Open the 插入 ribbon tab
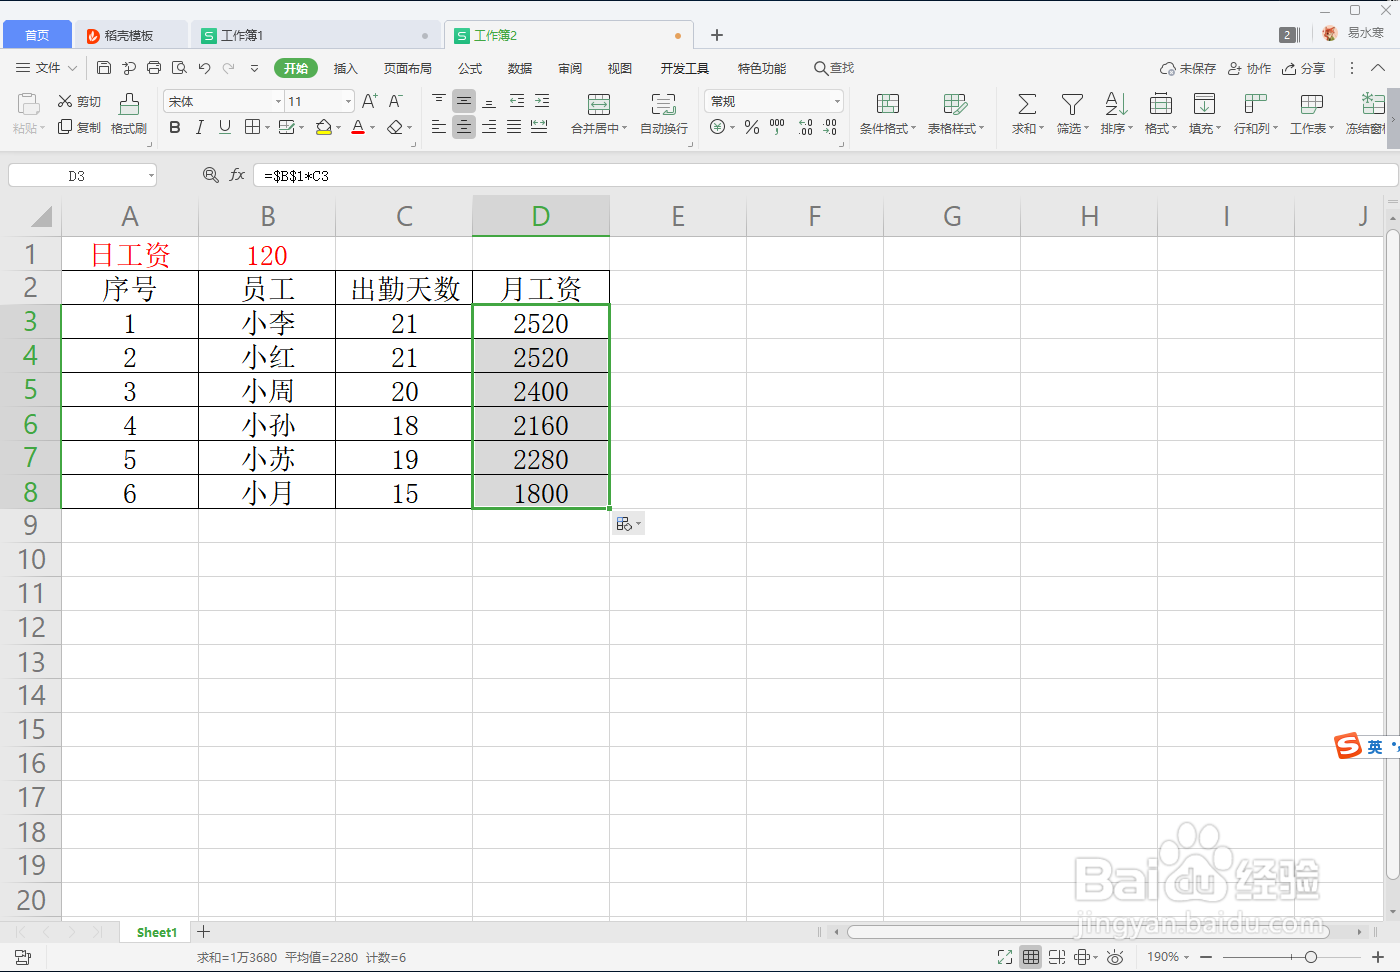The width and height of the screenshot is (1400, 972). click(x=346, y=68)
